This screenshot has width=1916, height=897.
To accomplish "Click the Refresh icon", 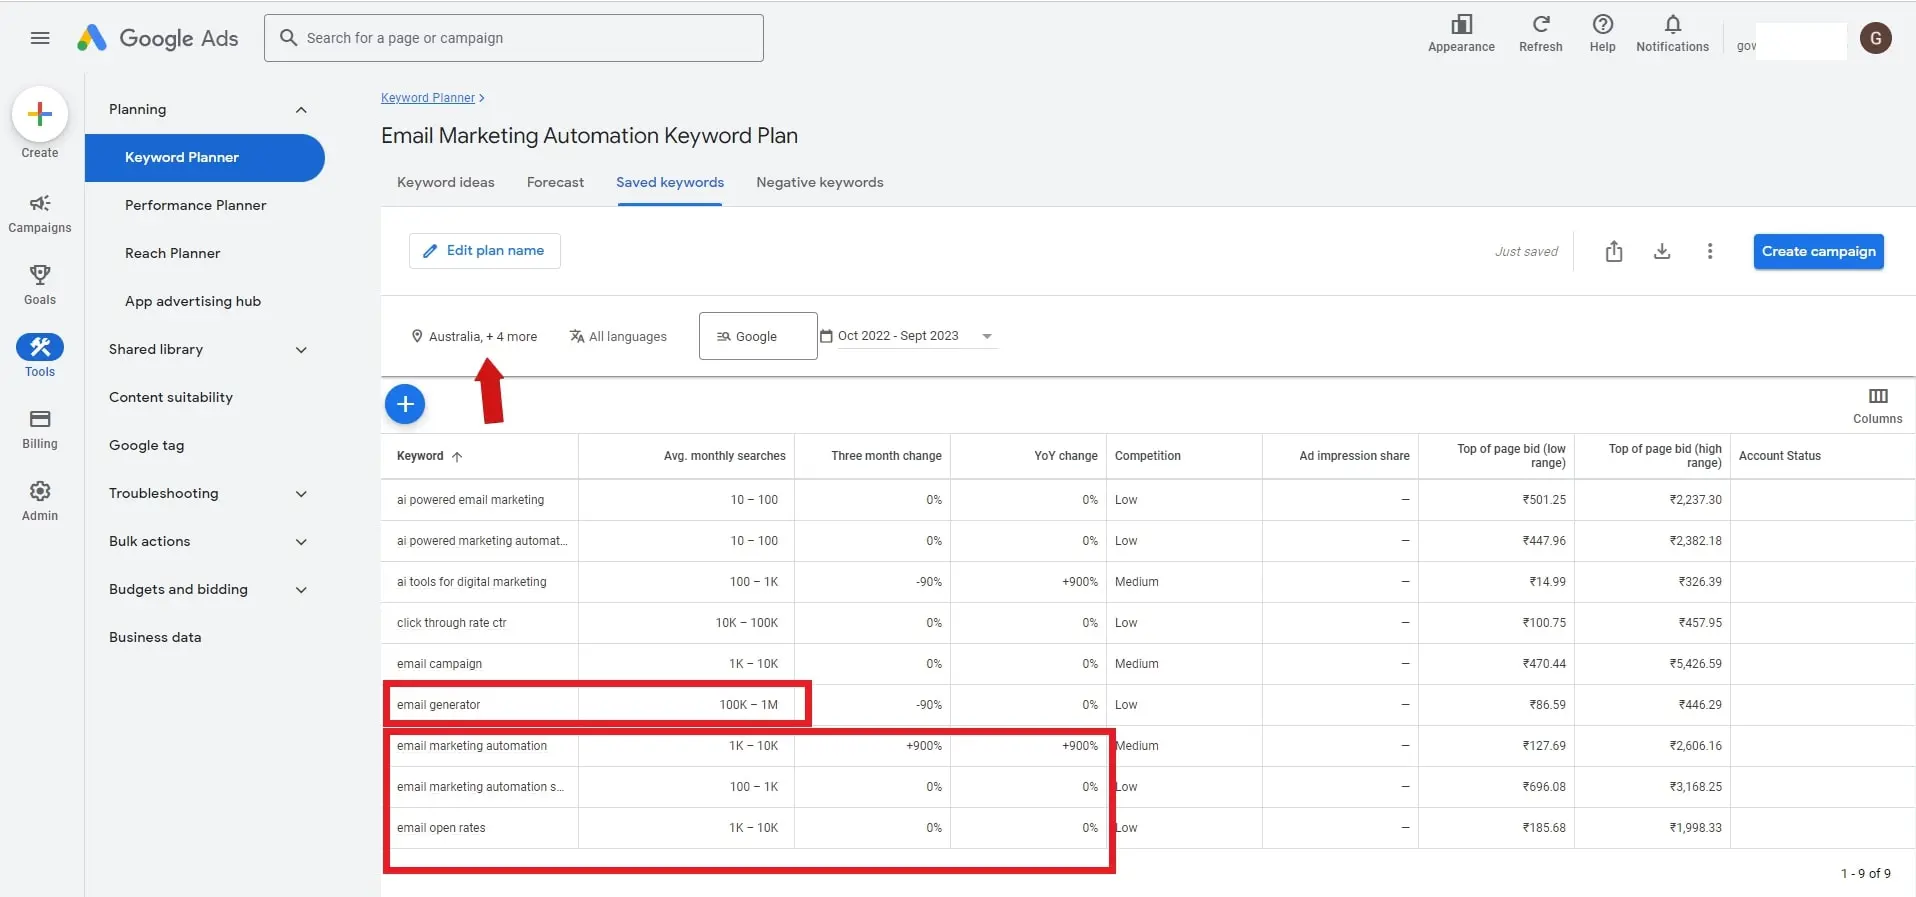I will (1540, 33).
